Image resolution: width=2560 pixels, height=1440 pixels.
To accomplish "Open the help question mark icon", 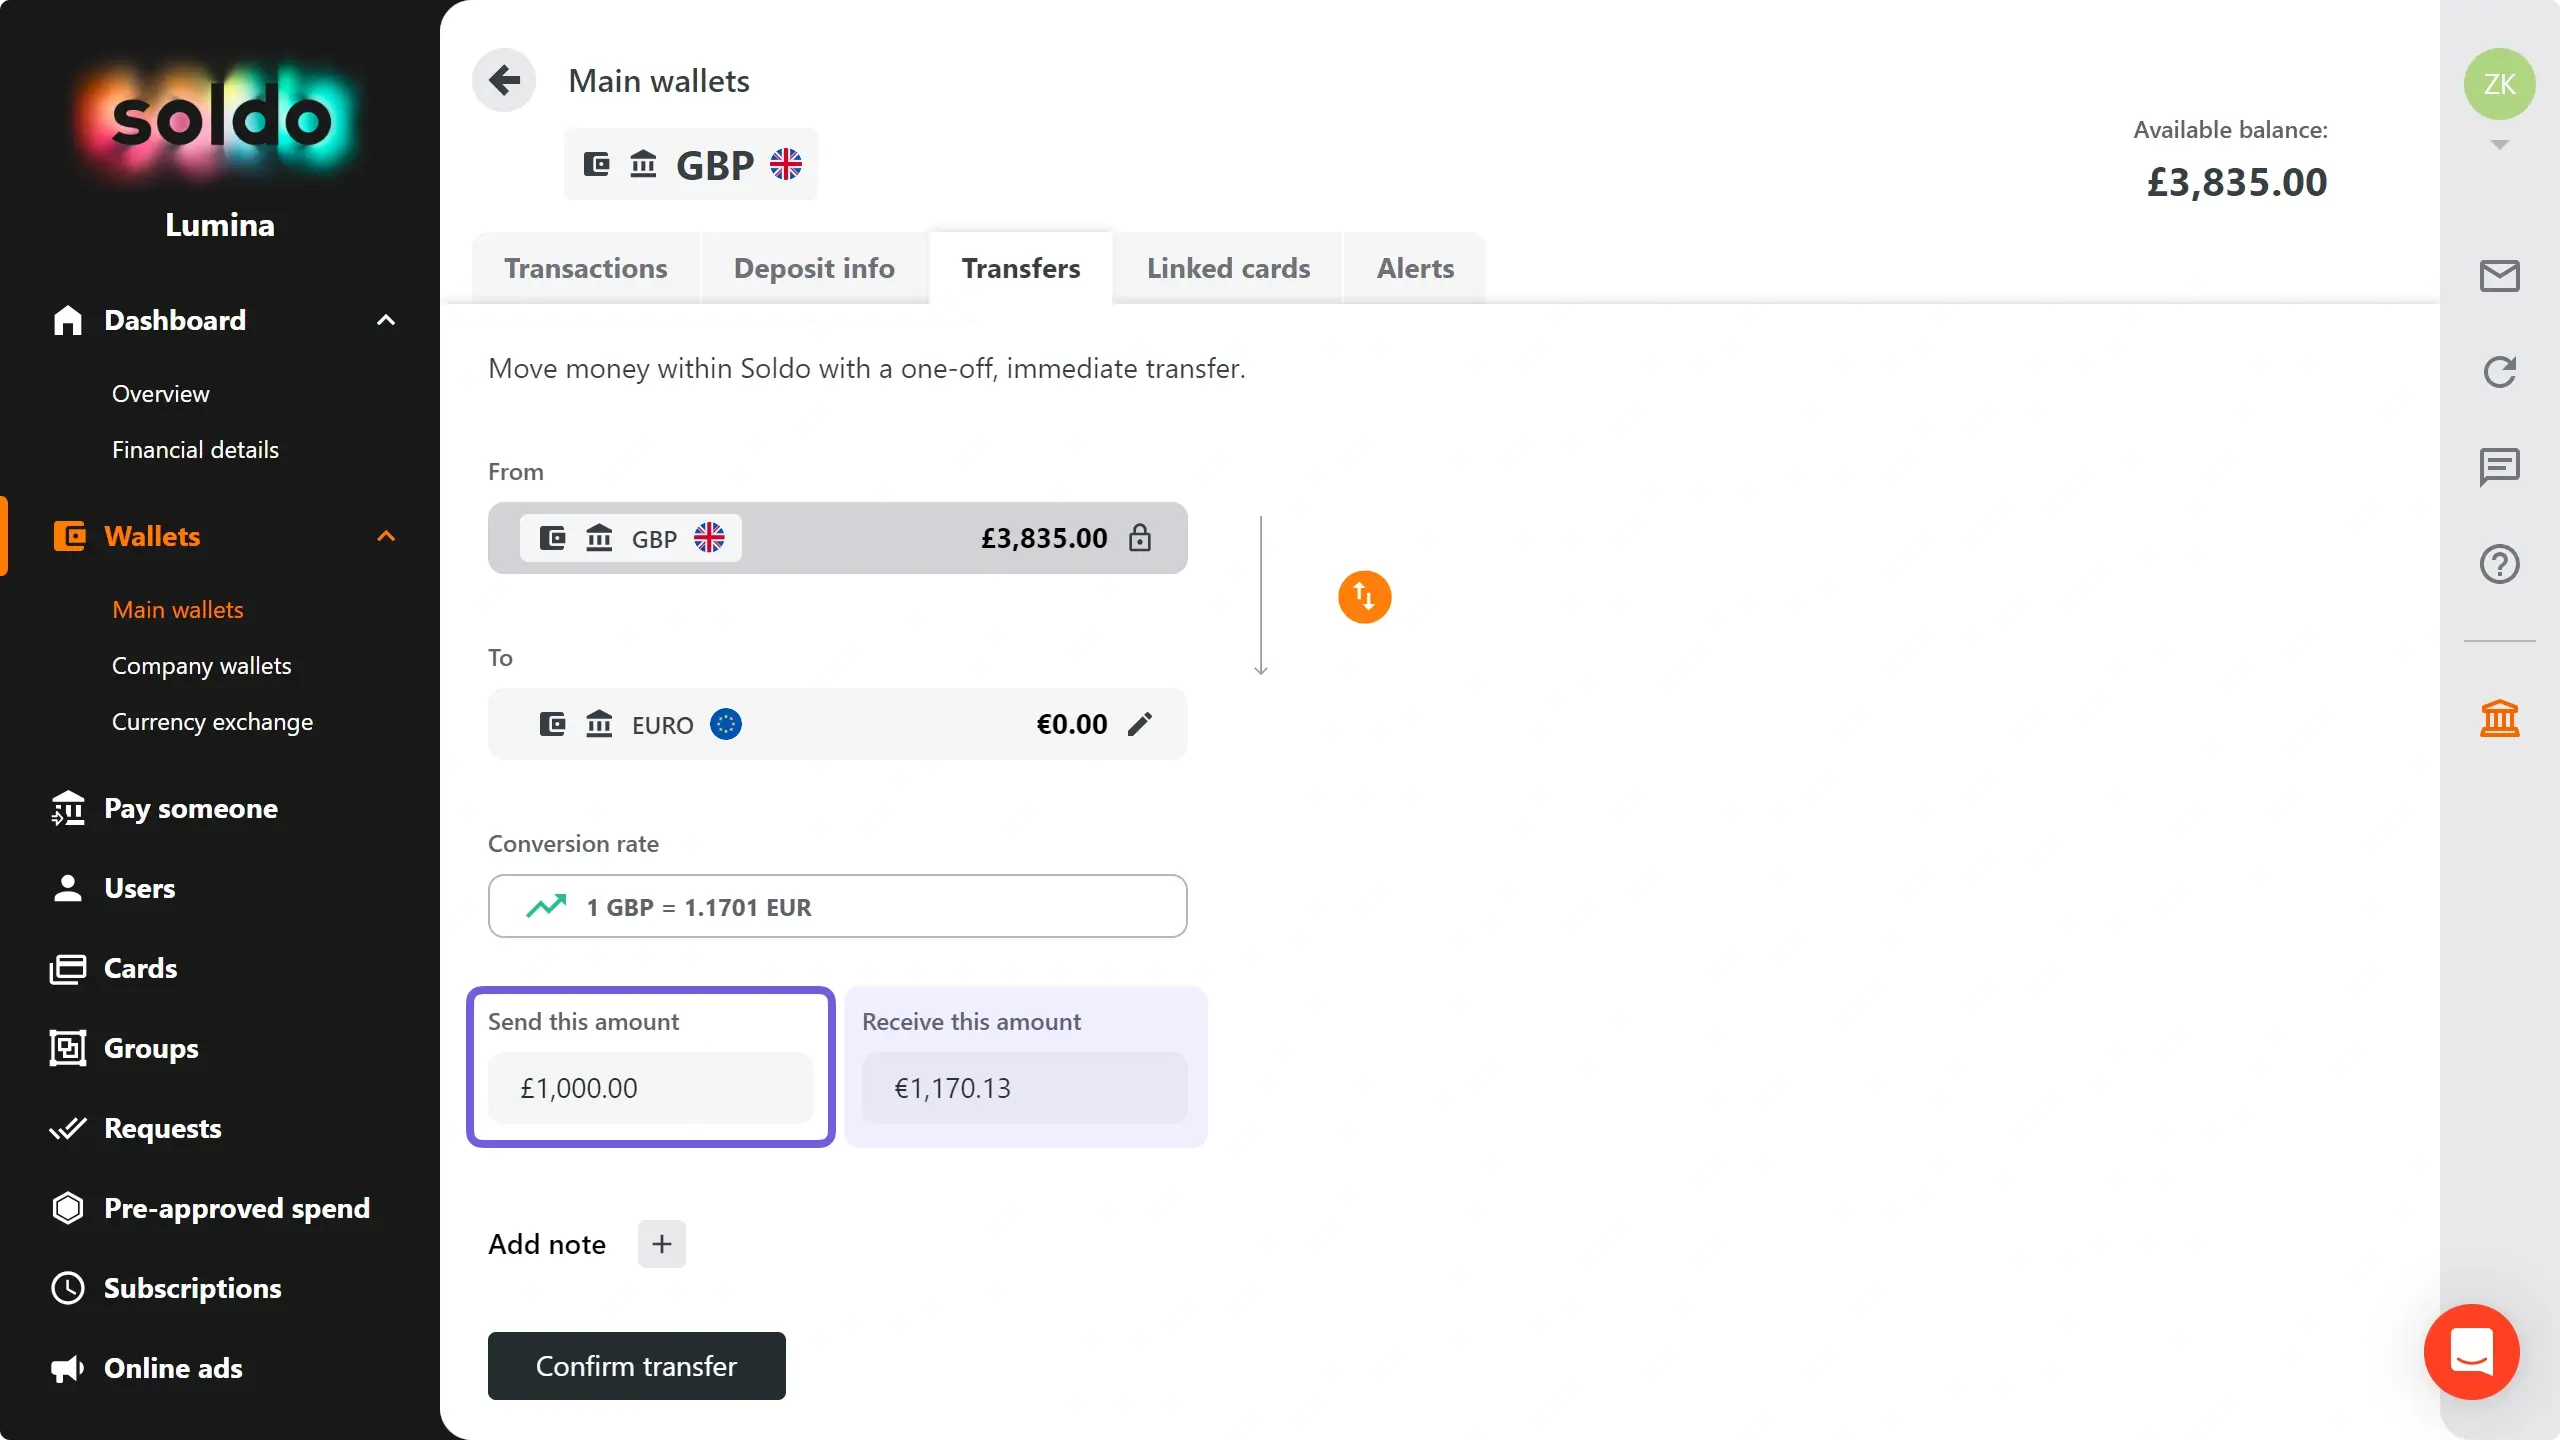I will 2499,564.
